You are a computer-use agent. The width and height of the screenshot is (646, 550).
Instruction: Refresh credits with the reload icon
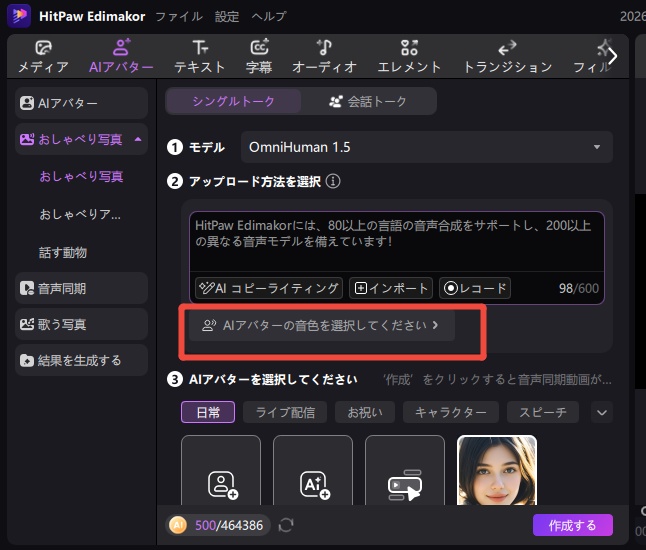click(x=286, y=525)
